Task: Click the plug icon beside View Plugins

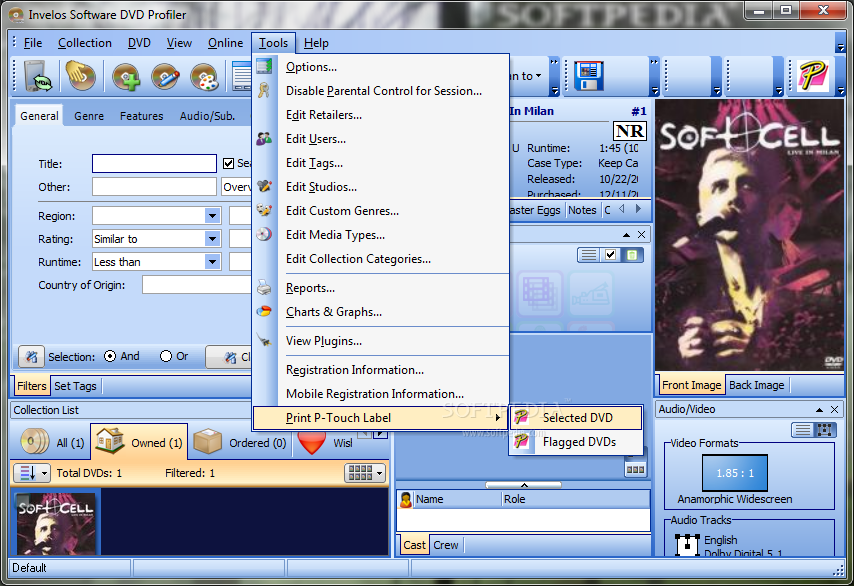Action: coord(264,340)
